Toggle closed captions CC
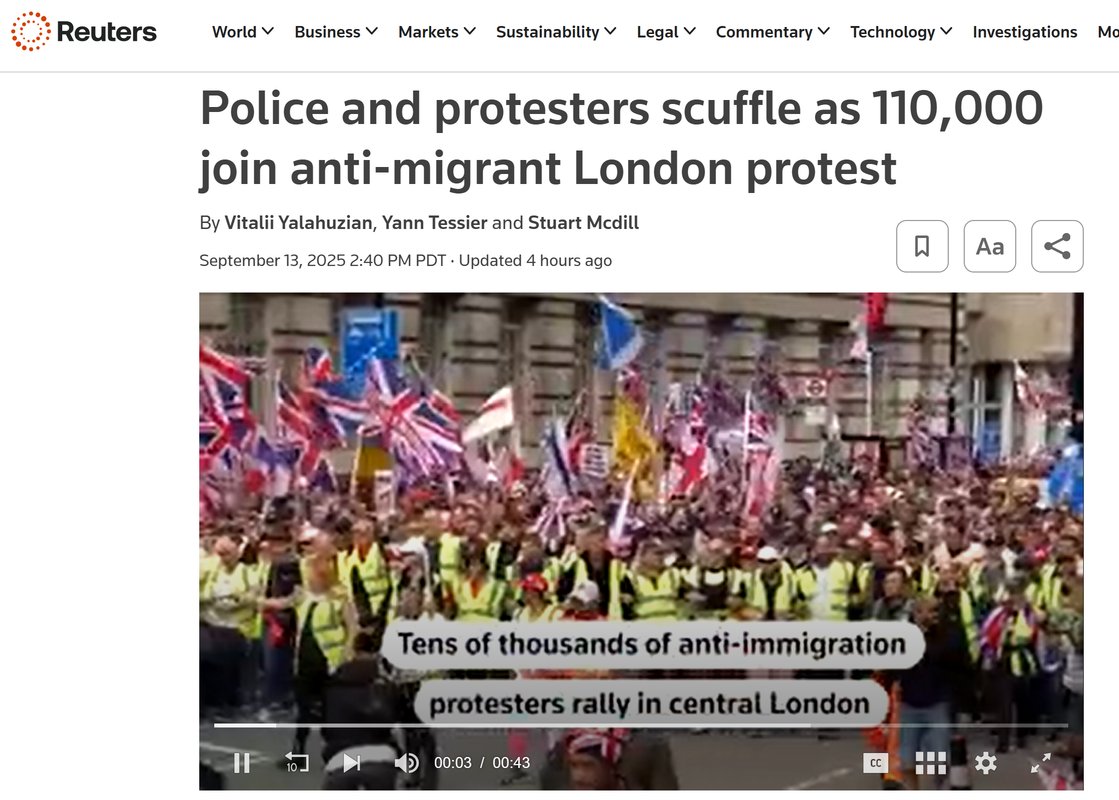 pyautogui.click(x=876, y=763)
